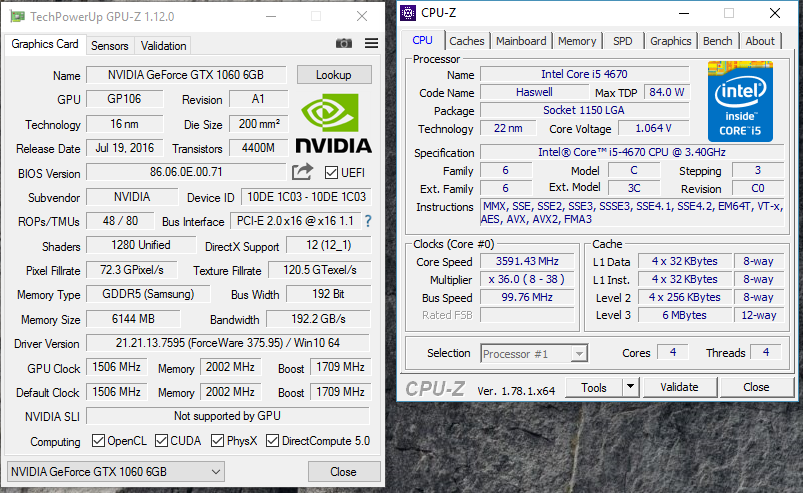The width and height of the screenshot is (803, 493).
Task: Click the Validate button in CPU-Z
Action: (679, 387)
